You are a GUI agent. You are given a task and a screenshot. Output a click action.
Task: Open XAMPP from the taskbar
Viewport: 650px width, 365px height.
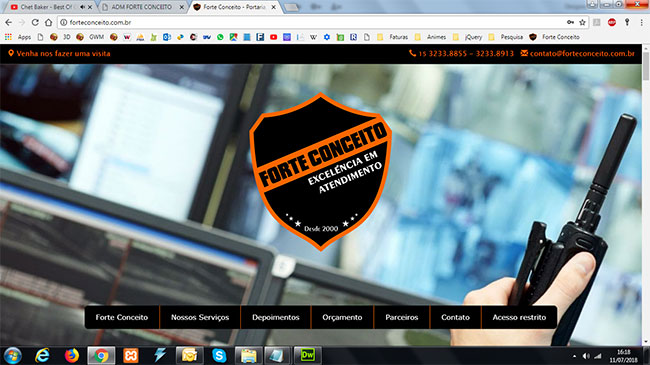[131, 355]
